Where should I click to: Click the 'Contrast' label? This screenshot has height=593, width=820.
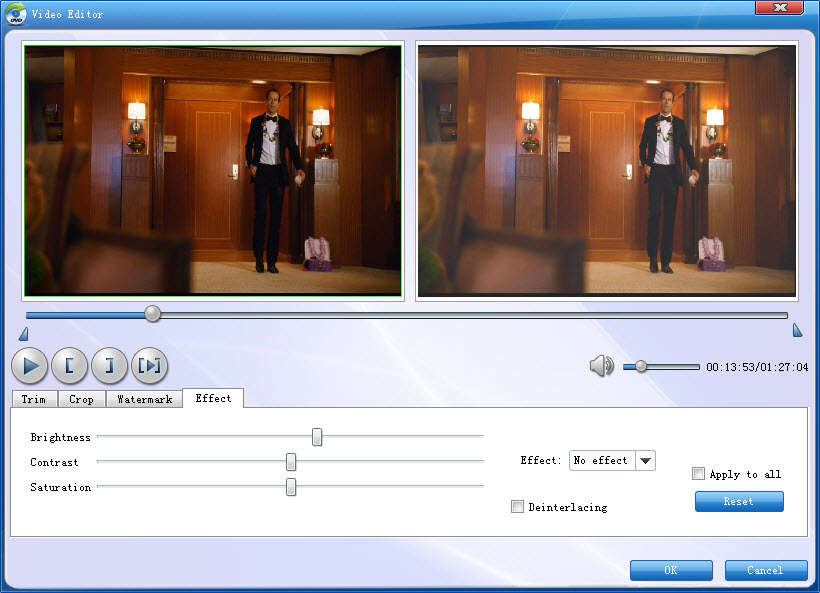point(54,462)
